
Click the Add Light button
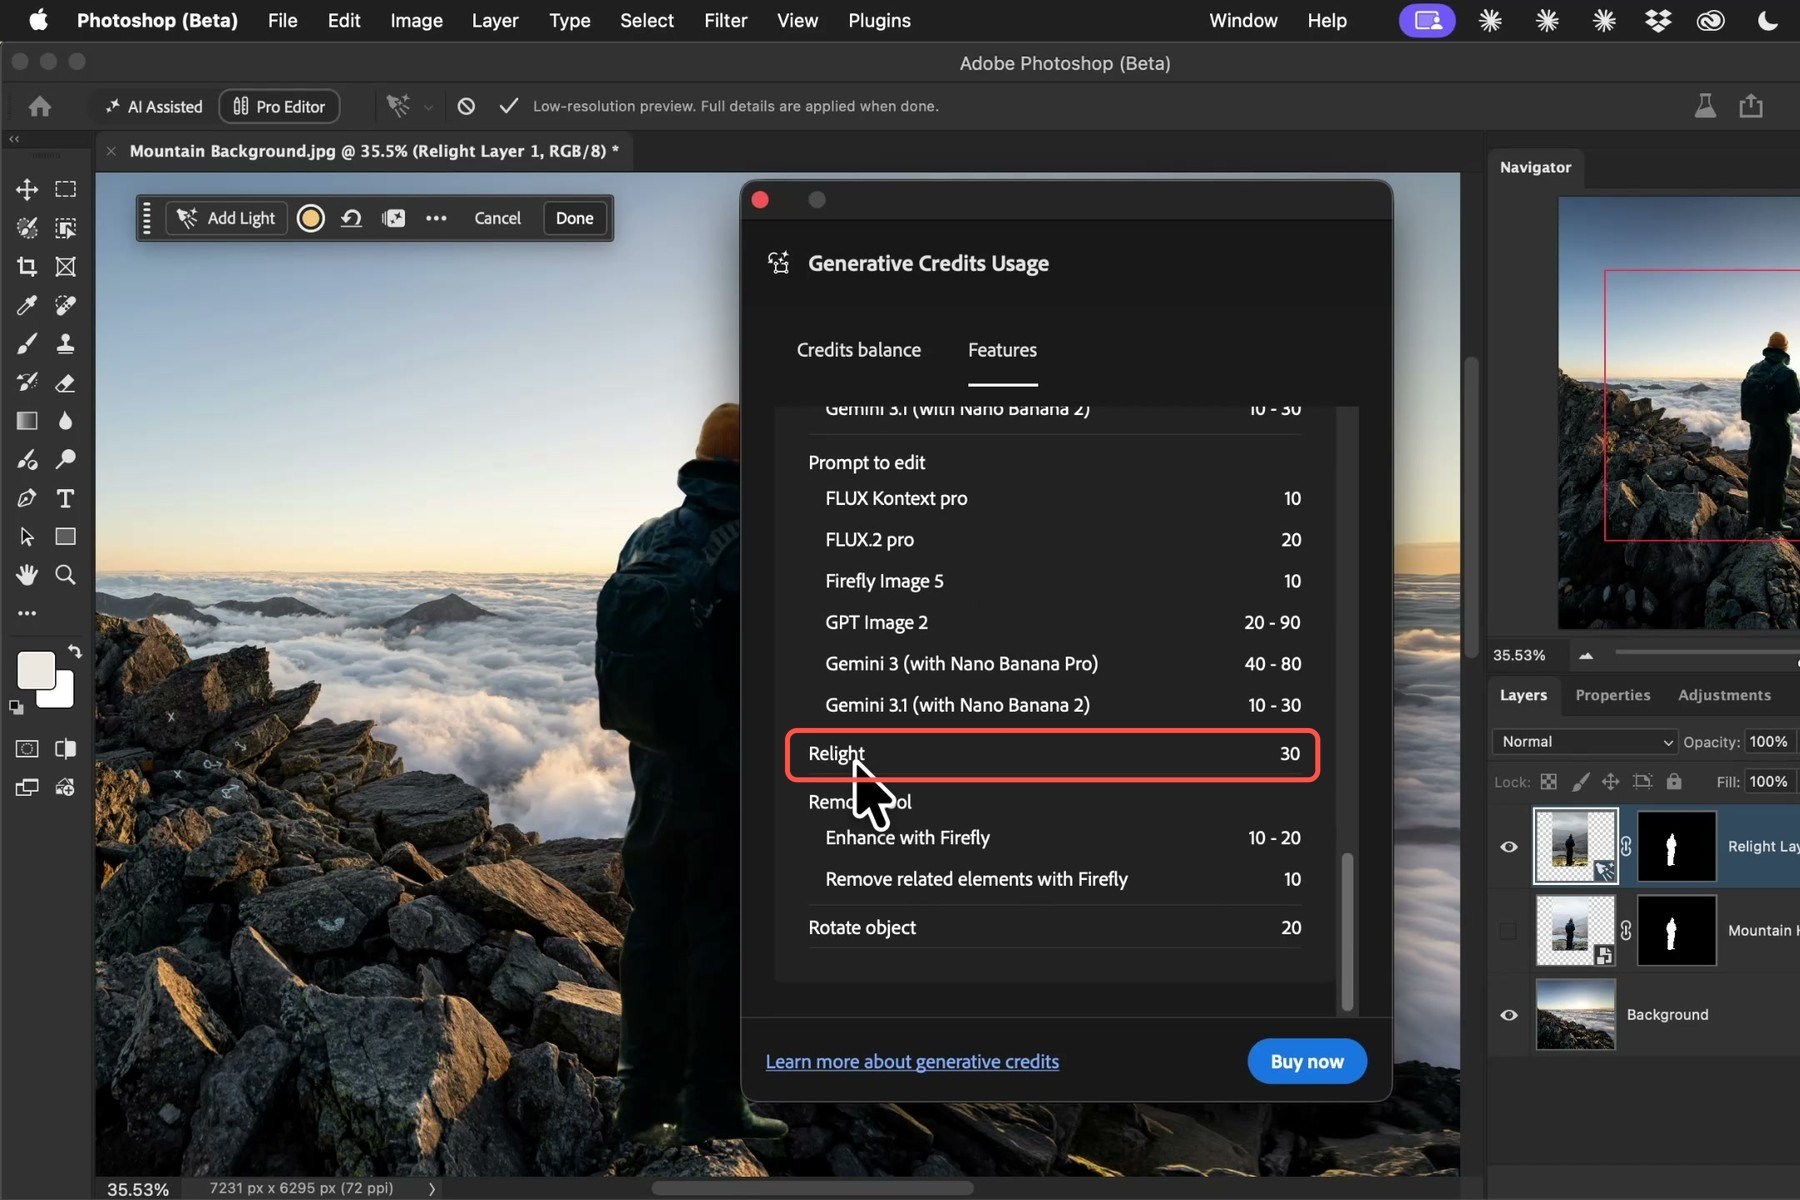pos(227,218)
